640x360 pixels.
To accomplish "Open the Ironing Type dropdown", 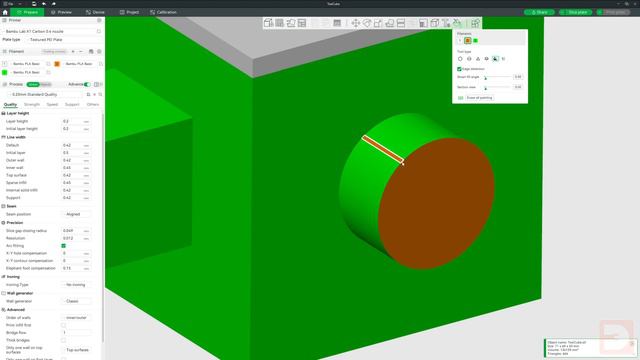I will (x=76, y=285).
